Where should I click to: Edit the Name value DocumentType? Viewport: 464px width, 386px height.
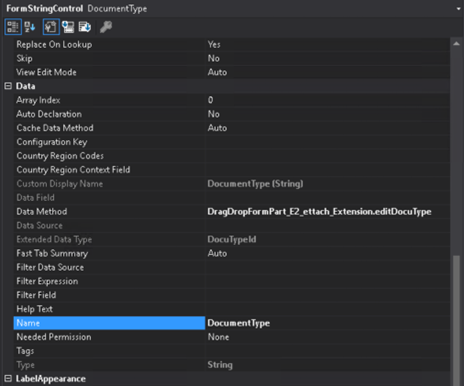(x=239, y=323)
